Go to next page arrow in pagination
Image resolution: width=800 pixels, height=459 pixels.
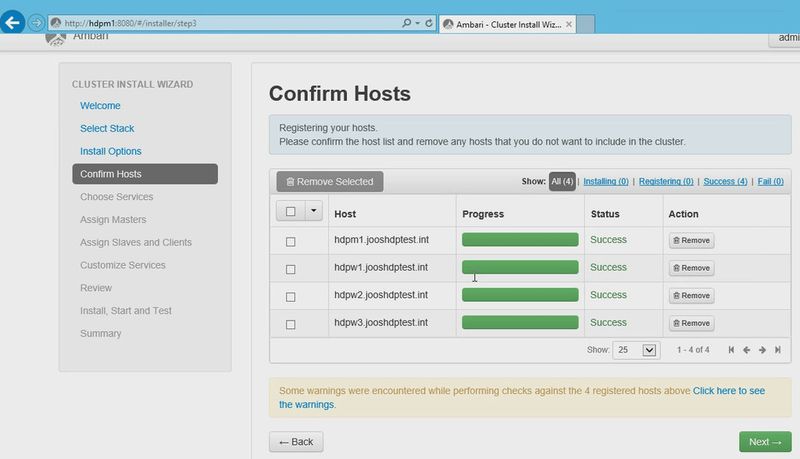pos(762,350)
